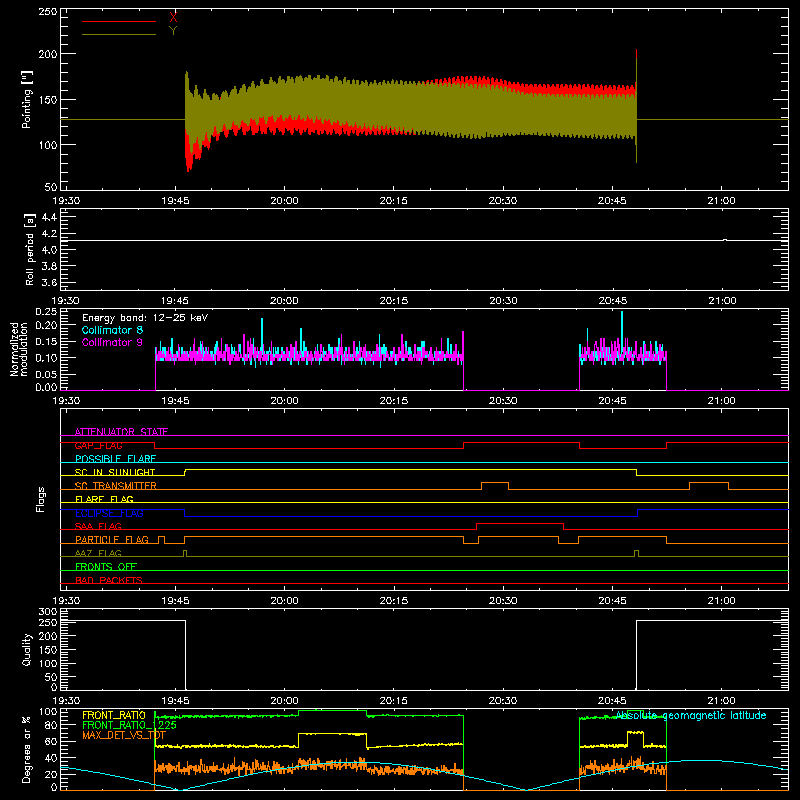The width and height of the screenshot is (800, 800).
Task: Select the 'Y' legend label in pointing plot
Action: click(x=173, y=31)
